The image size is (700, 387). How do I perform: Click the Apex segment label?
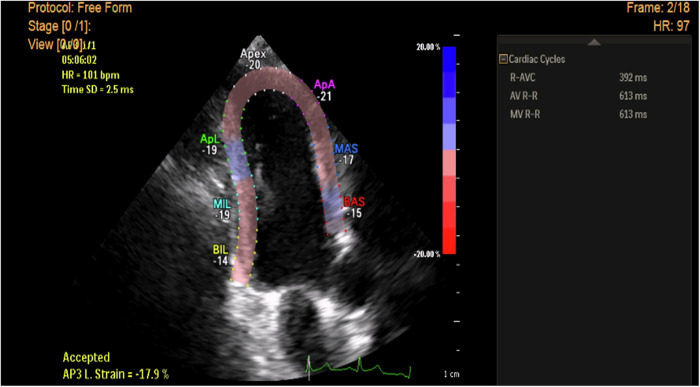(253, 54)
